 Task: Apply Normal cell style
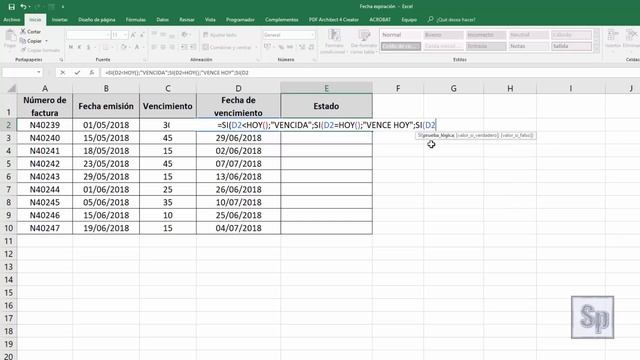tap(401, 35)
